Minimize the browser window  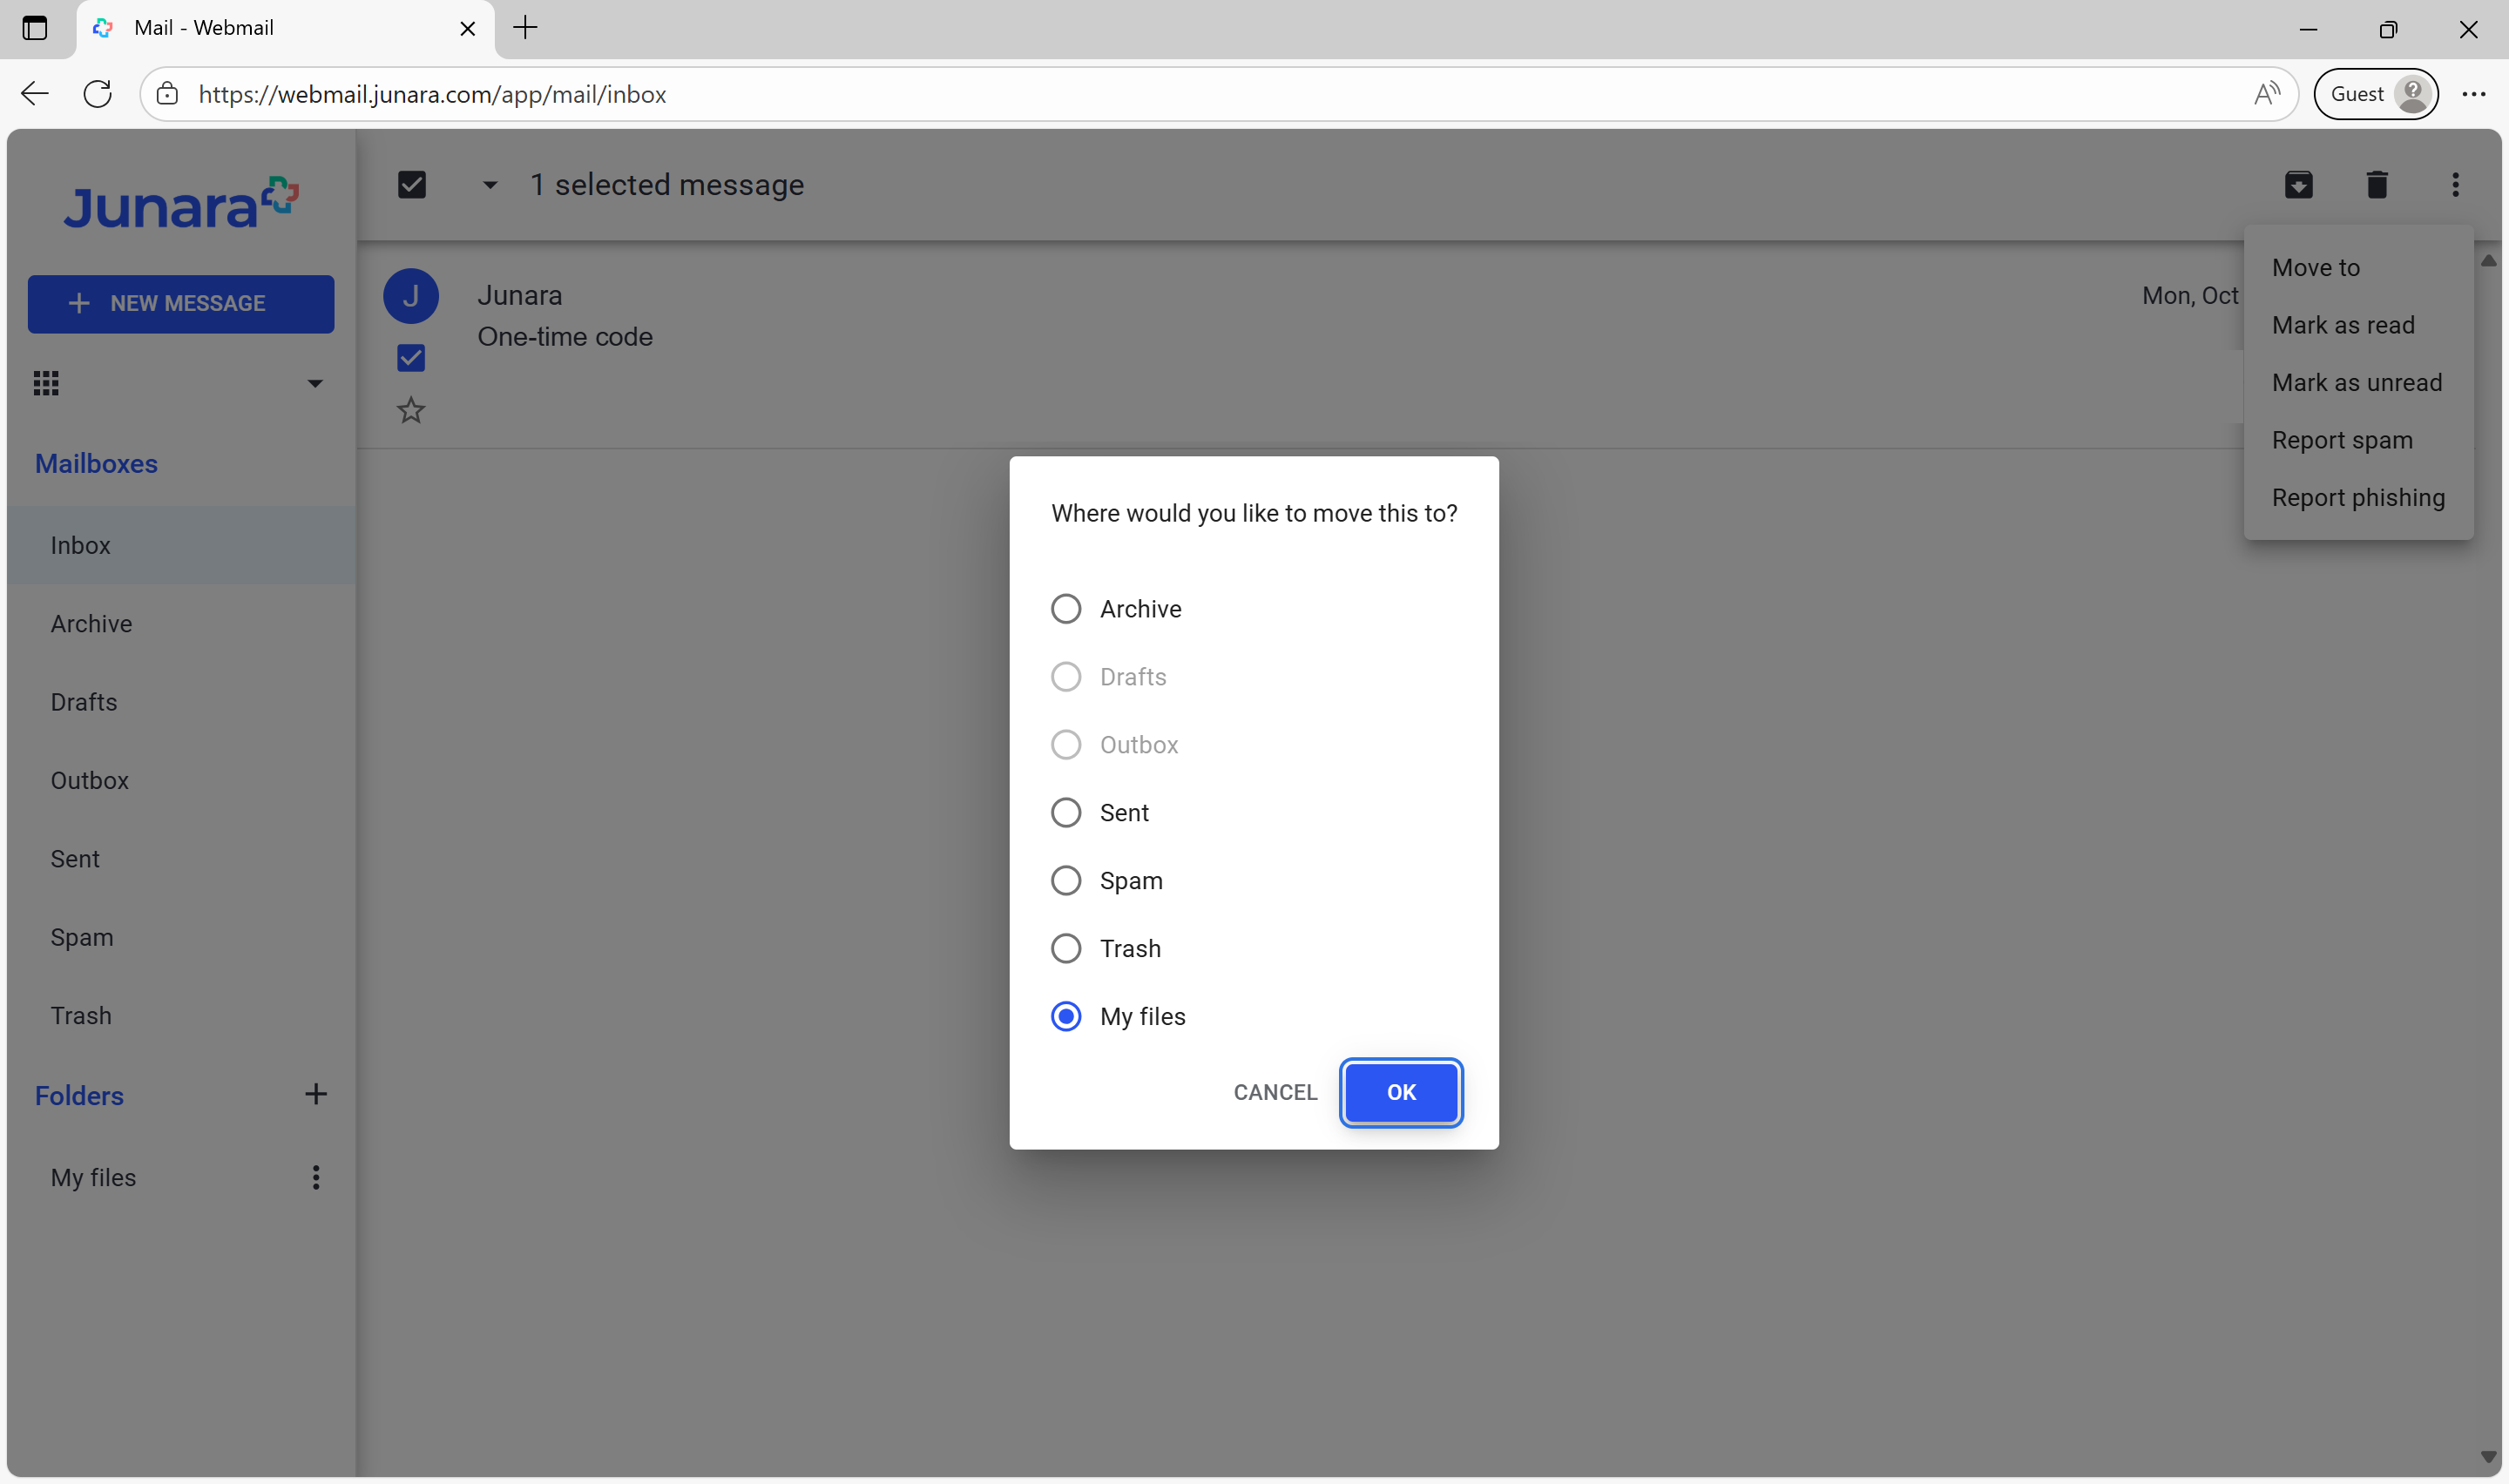tap(2308, 29)
